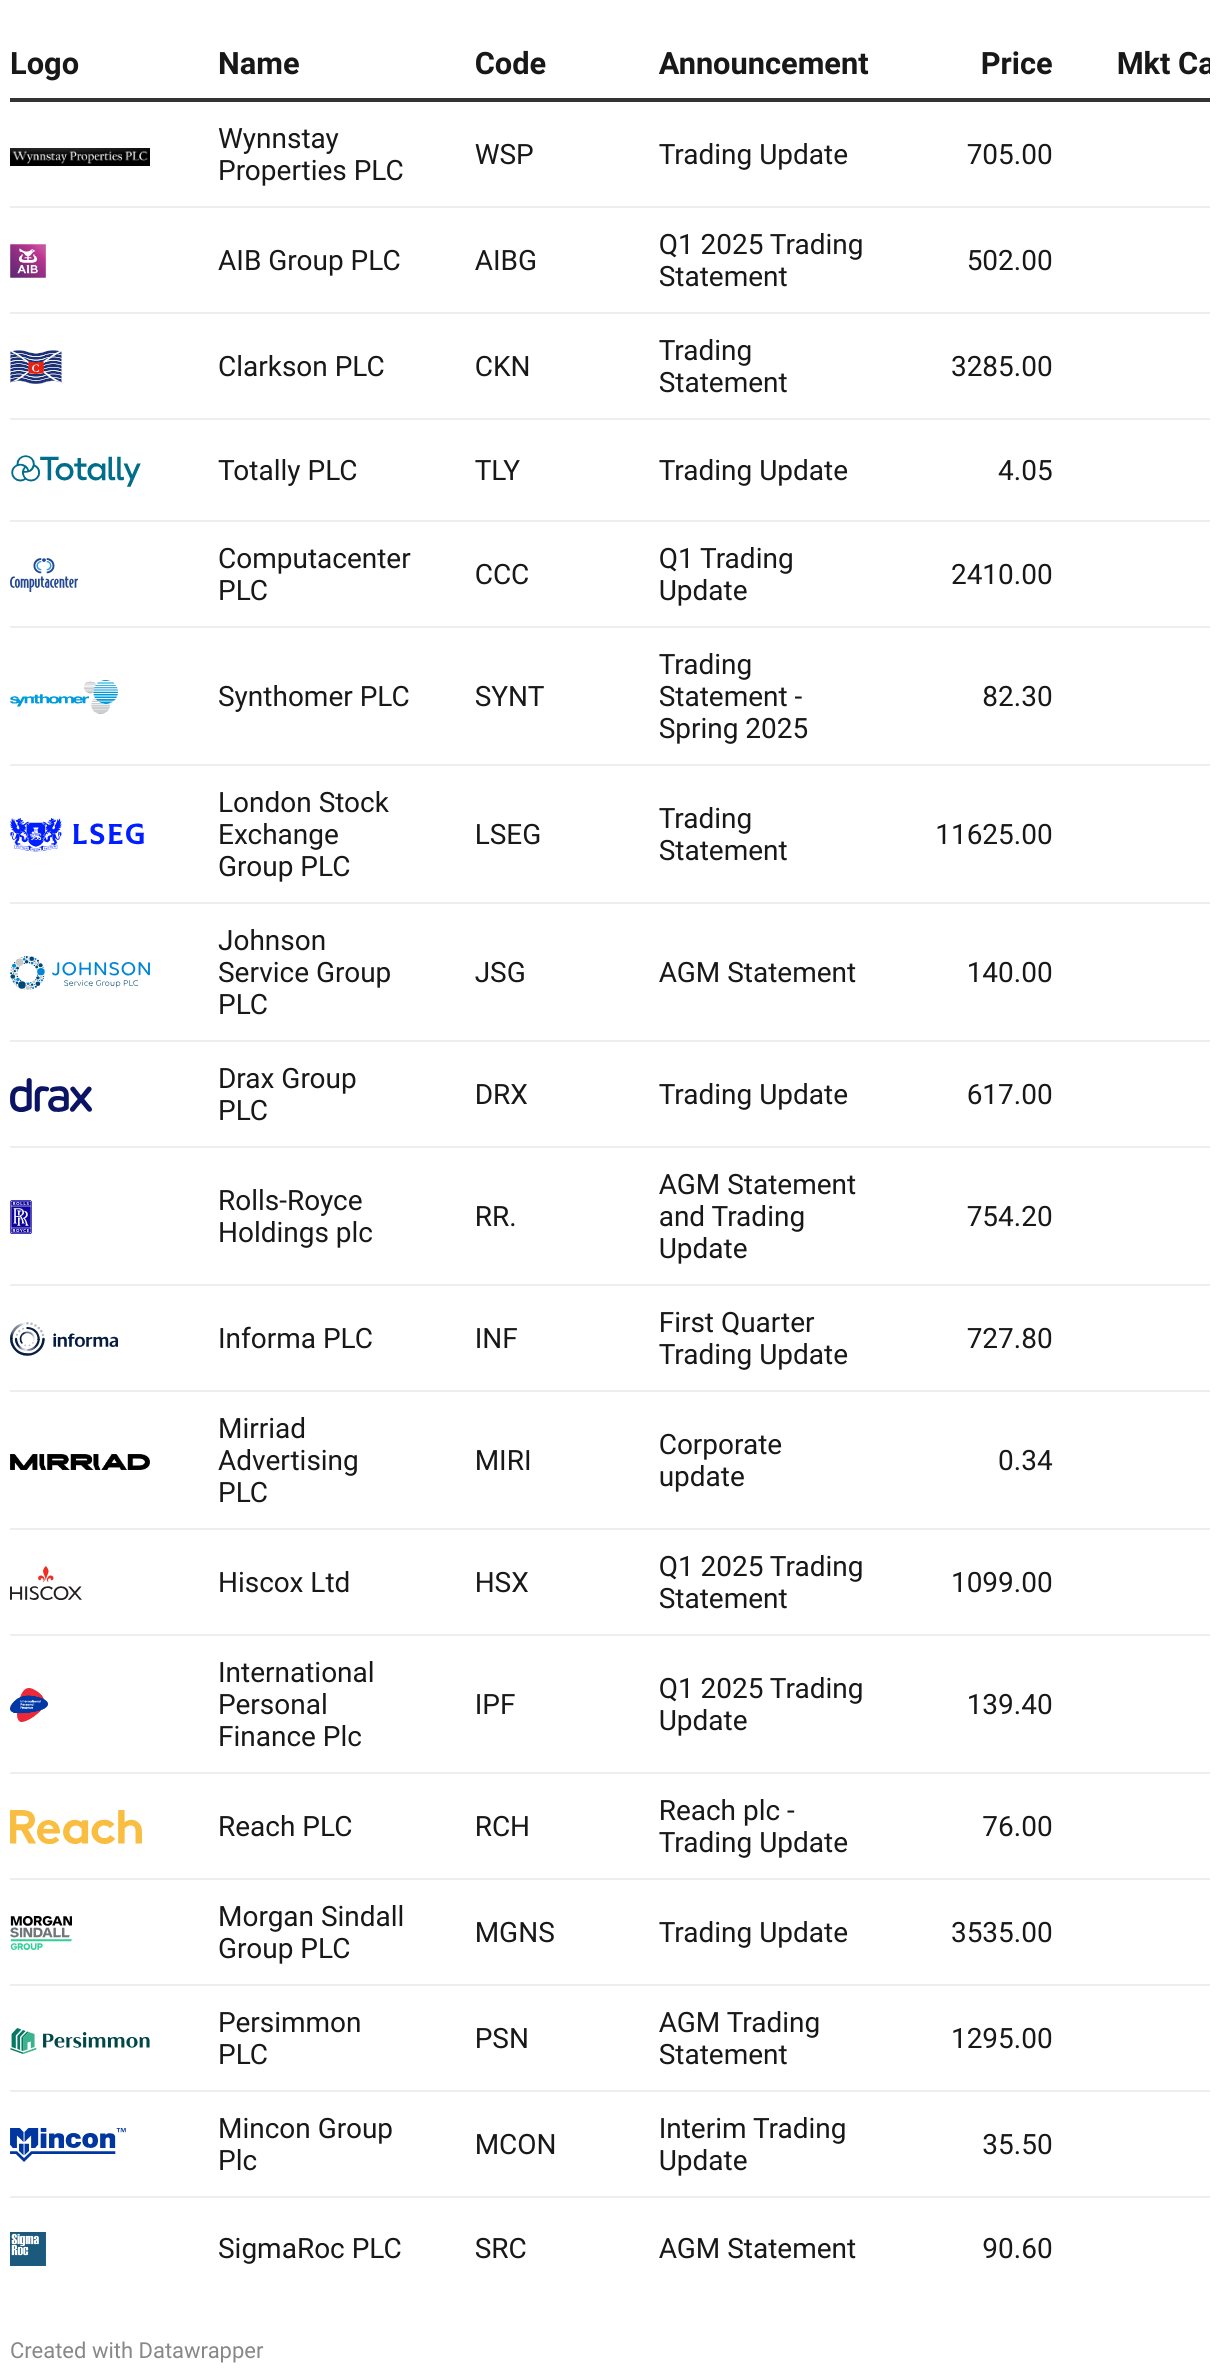
Task: Click the Computacenter logo
Action: point(44,574)
